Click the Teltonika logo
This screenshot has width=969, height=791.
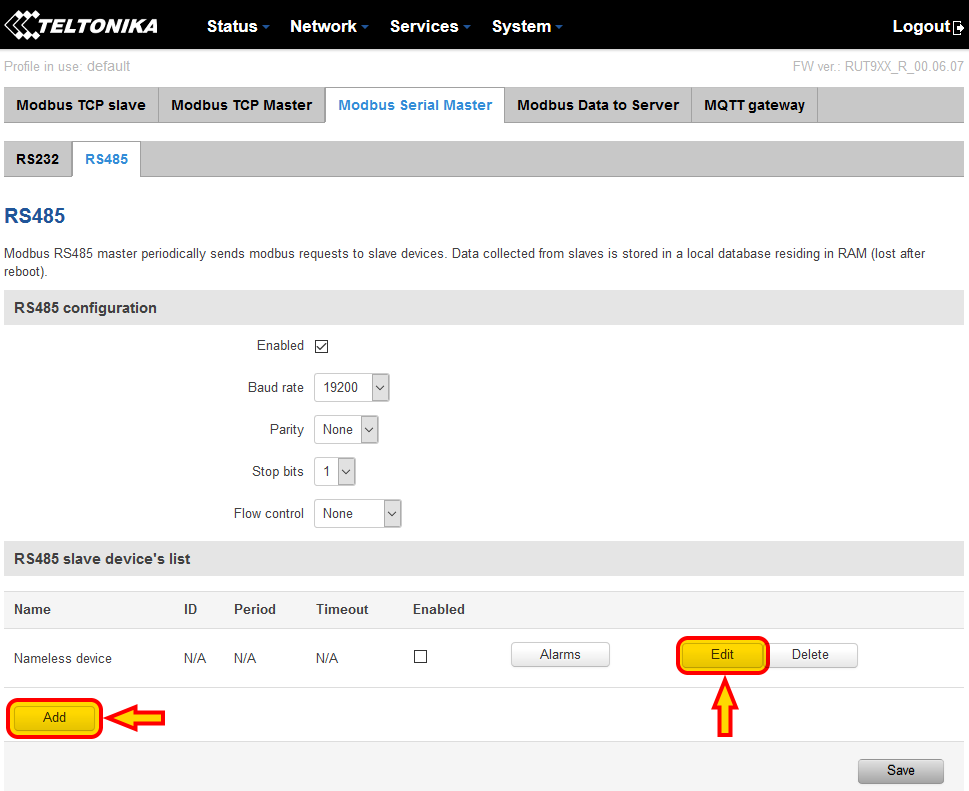click(x=80, y=25)
